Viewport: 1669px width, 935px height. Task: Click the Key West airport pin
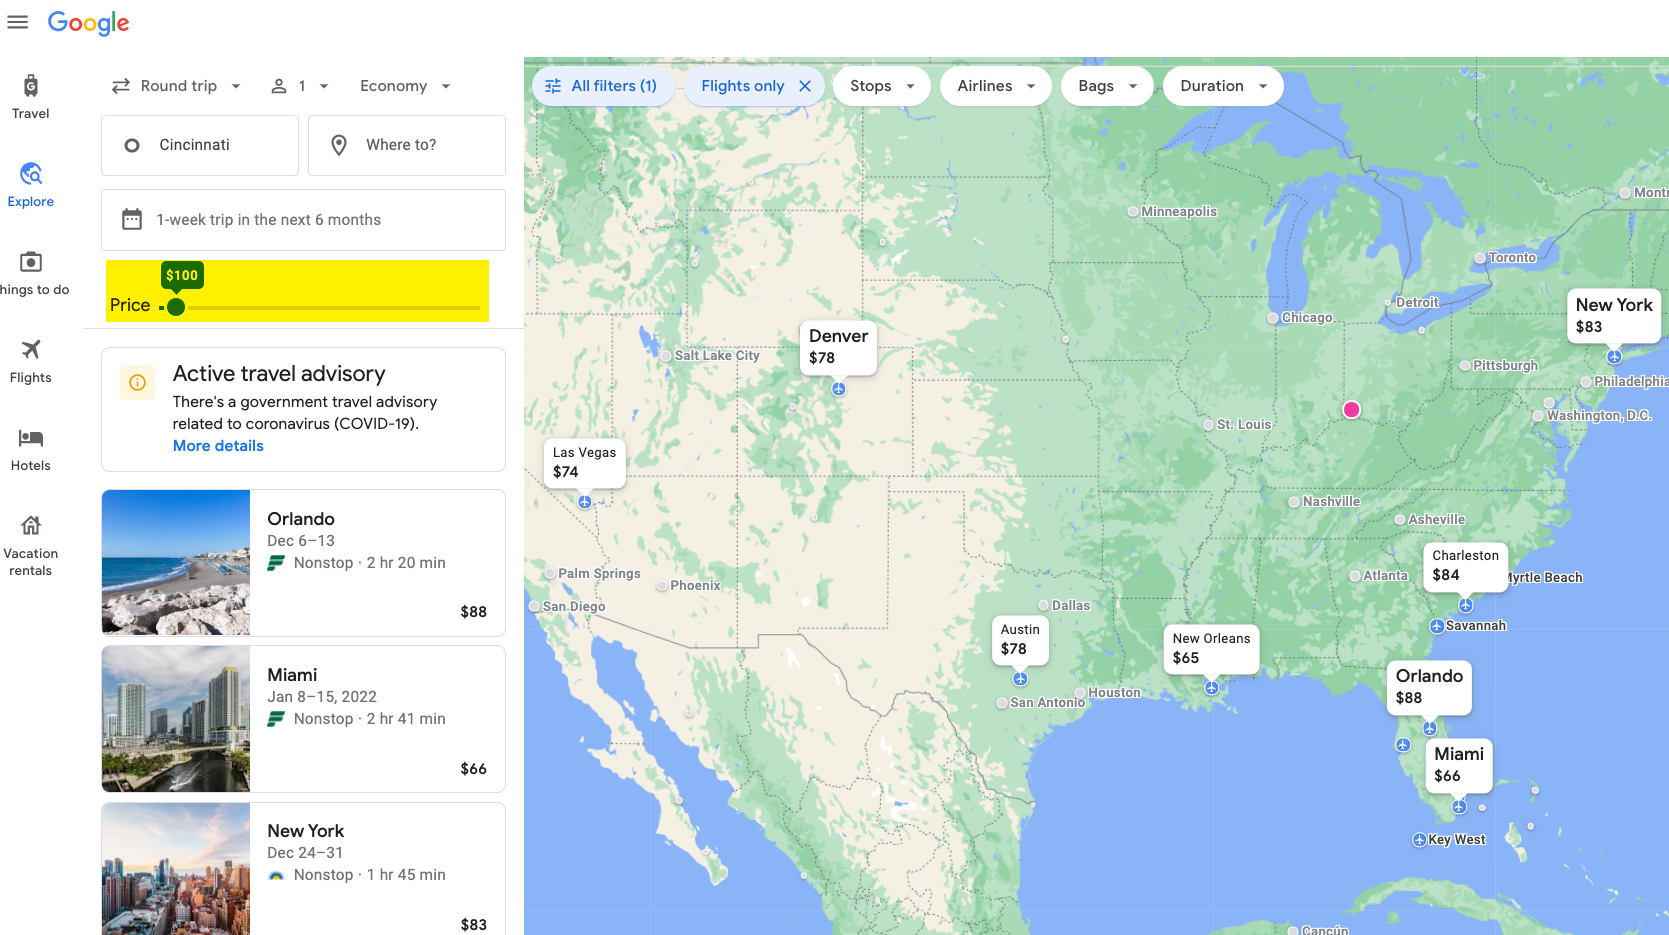tap(1419, 840)
